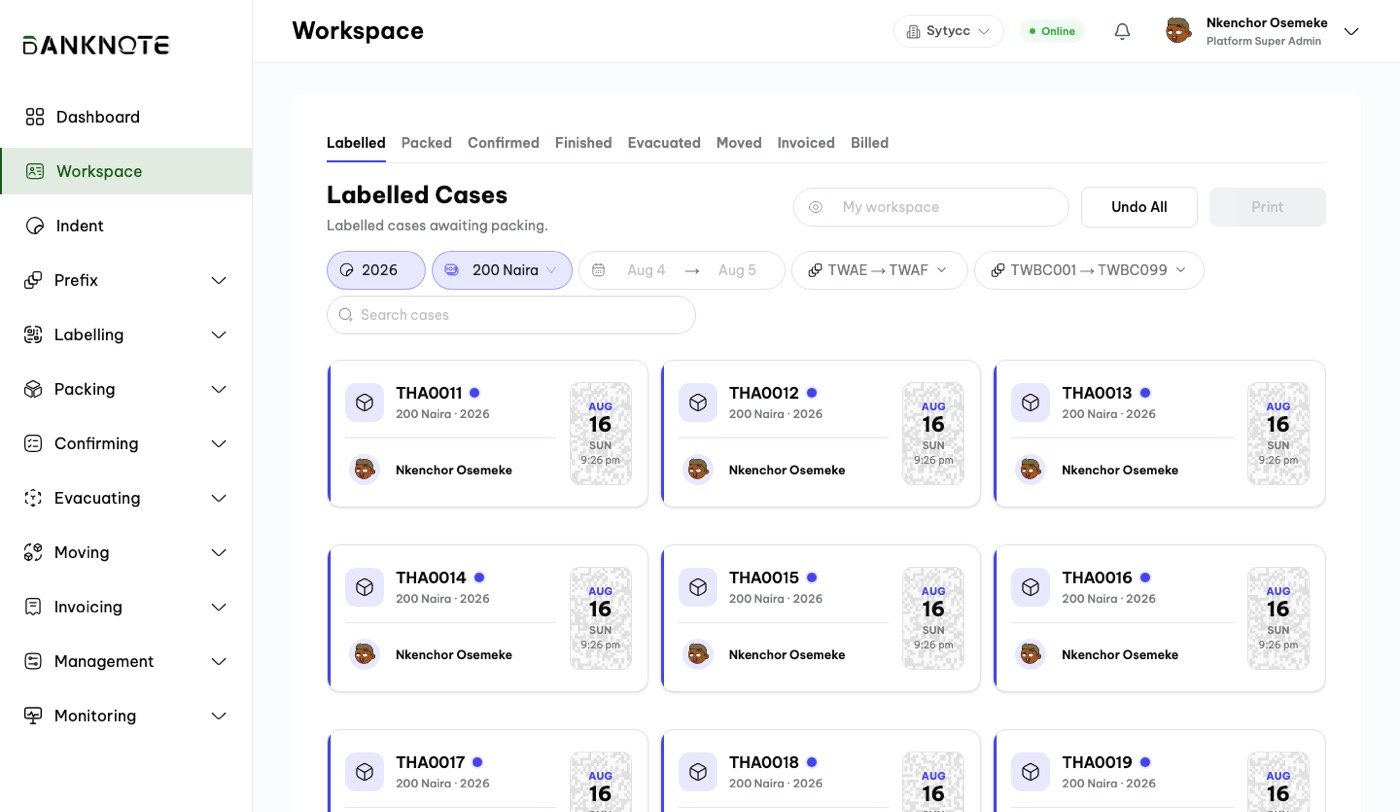The height and width of the screenshot is (812, 1400).
Task: Click the Labelling scanner icon
Action: click(33, 335)
